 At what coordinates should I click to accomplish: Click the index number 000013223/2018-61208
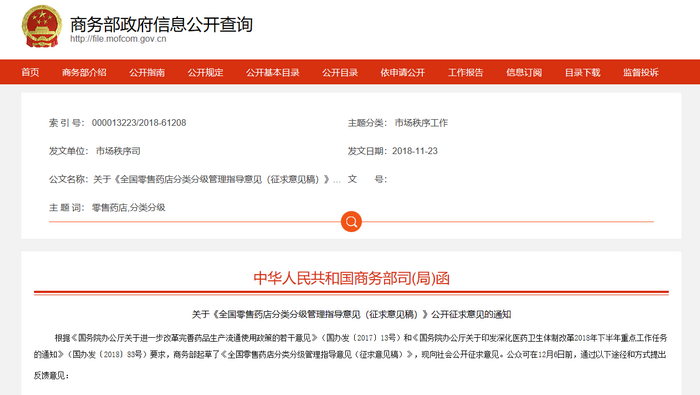point(139,123)
